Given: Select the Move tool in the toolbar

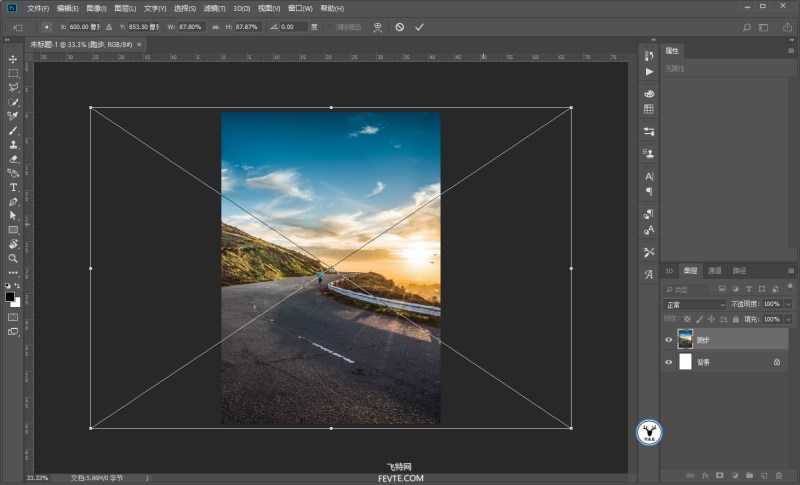Looking at the screenshot, I should pos(13,59).
